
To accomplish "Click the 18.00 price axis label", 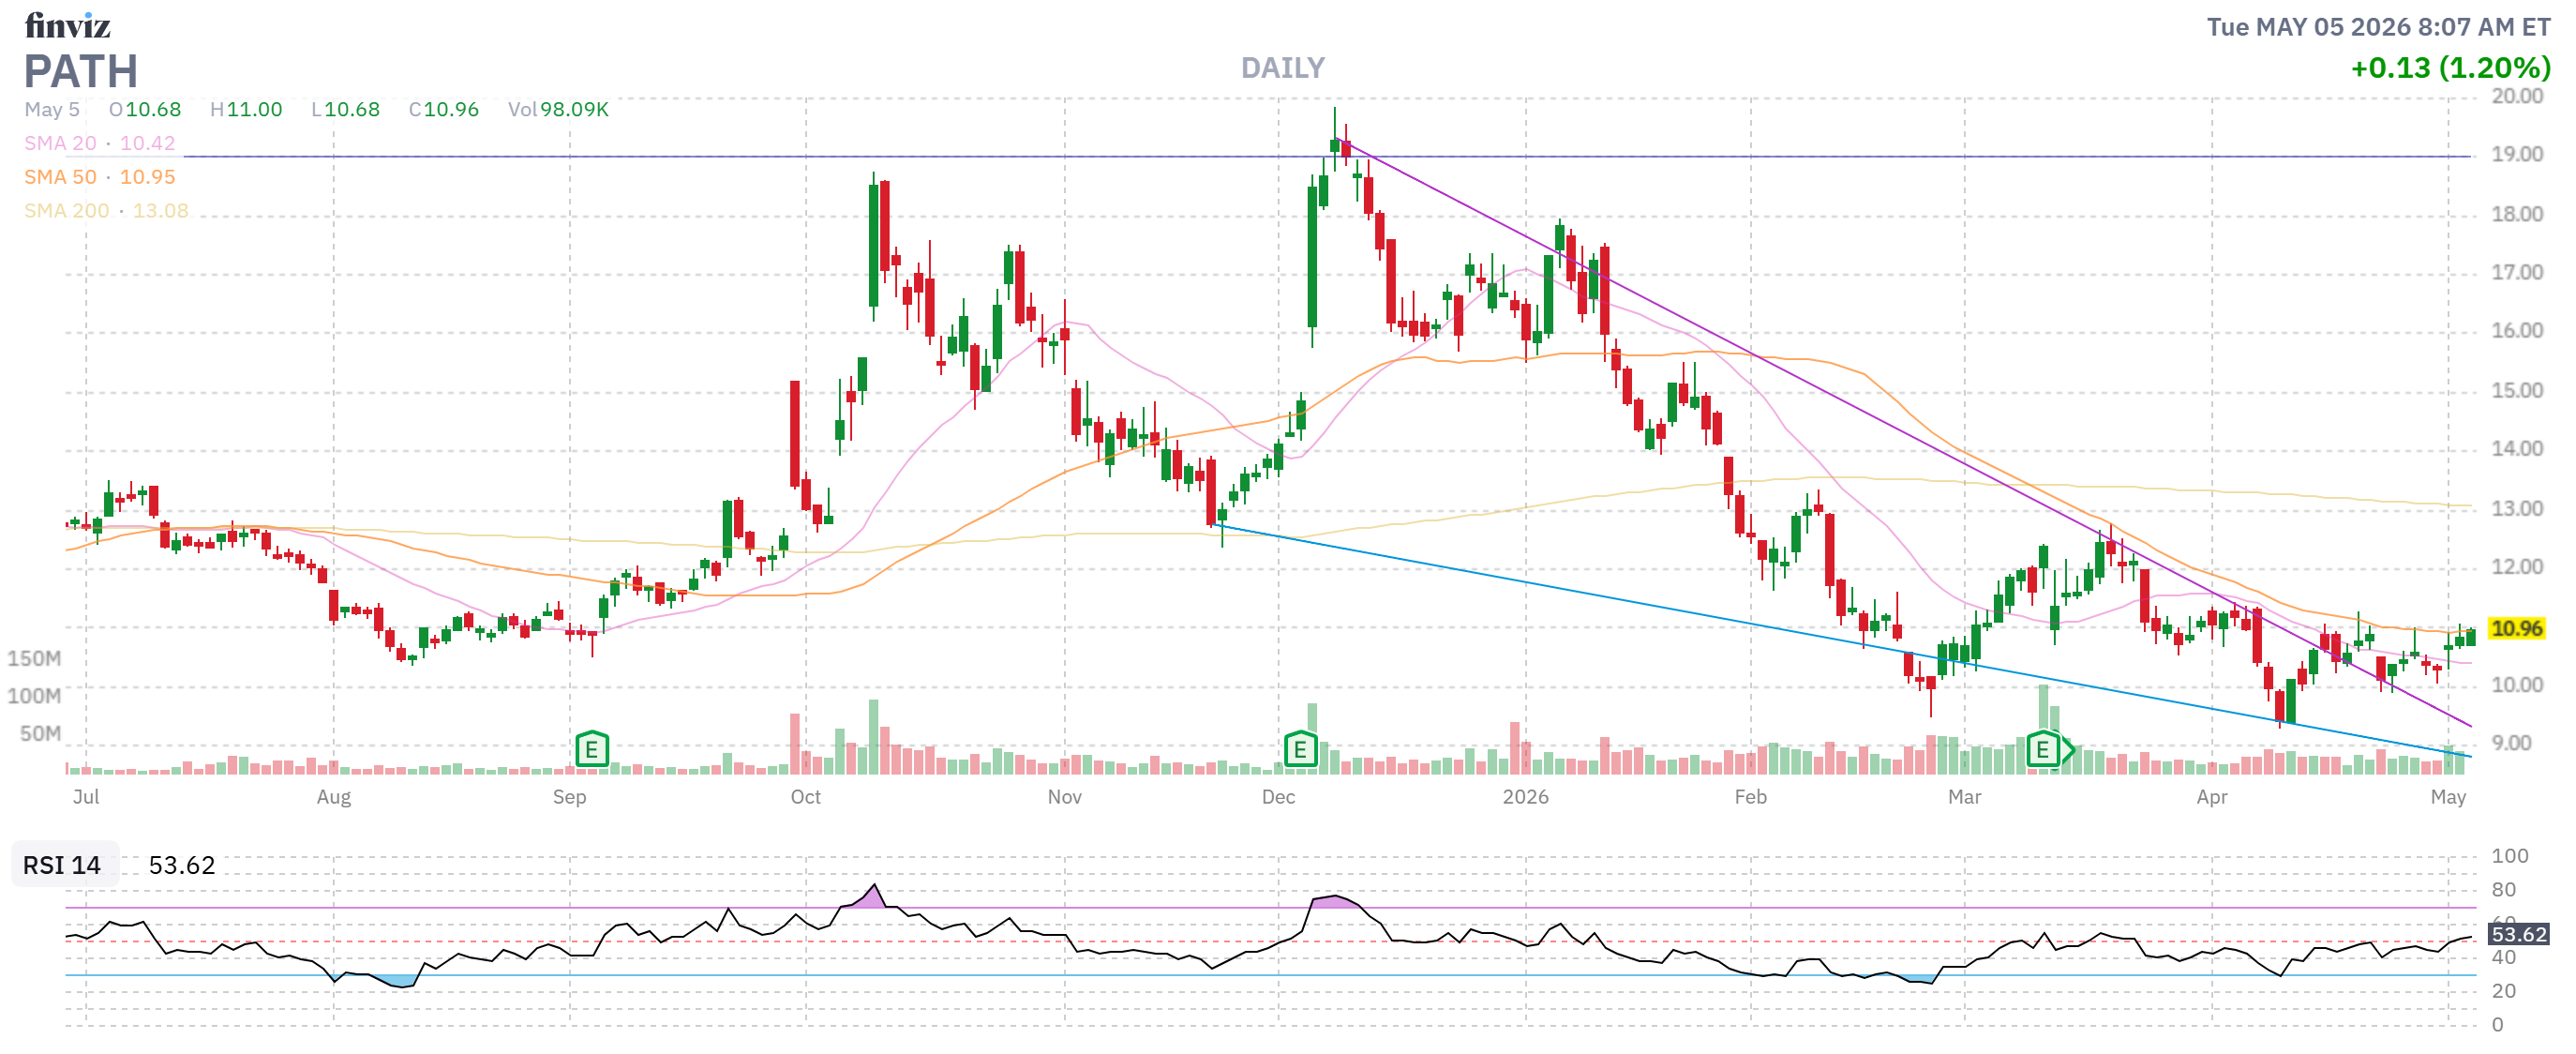I will point(2517,214).
